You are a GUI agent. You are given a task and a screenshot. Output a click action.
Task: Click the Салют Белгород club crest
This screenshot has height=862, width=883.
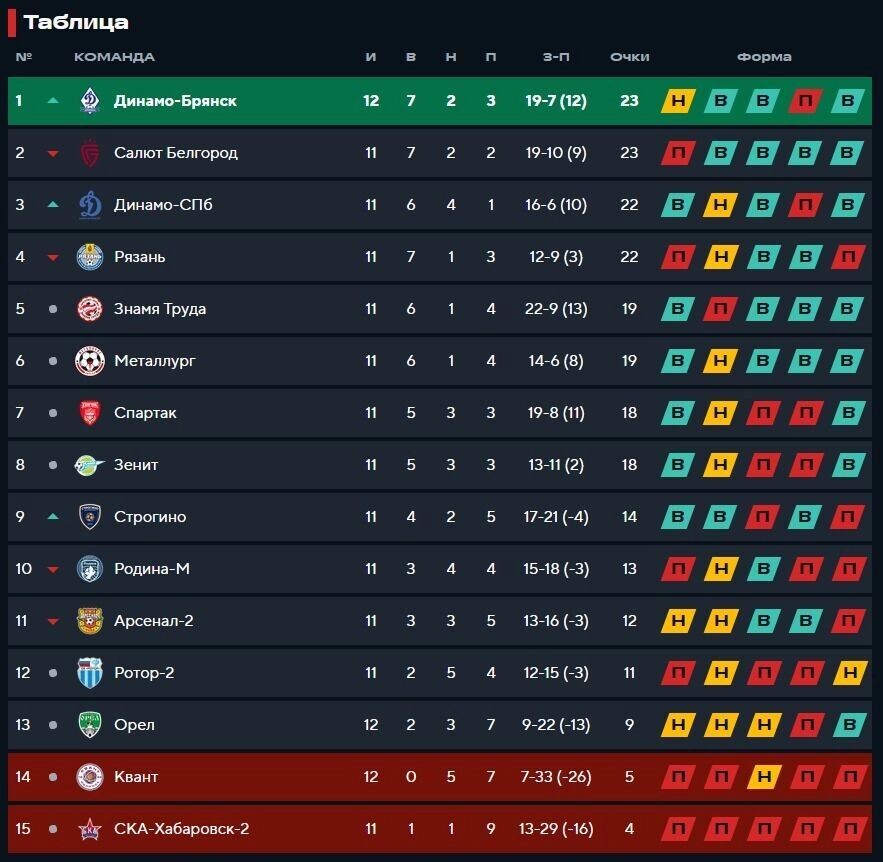90,153
